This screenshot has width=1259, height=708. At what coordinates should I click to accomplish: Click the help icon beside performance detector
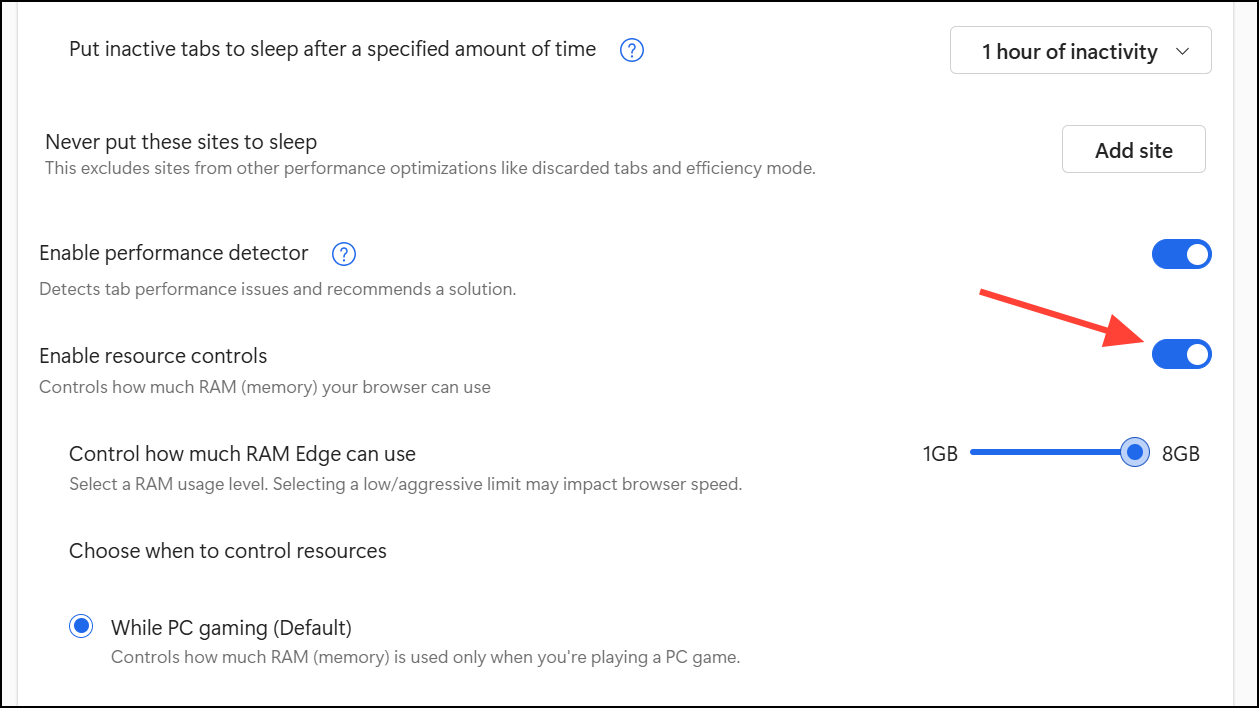pos(344,254)
